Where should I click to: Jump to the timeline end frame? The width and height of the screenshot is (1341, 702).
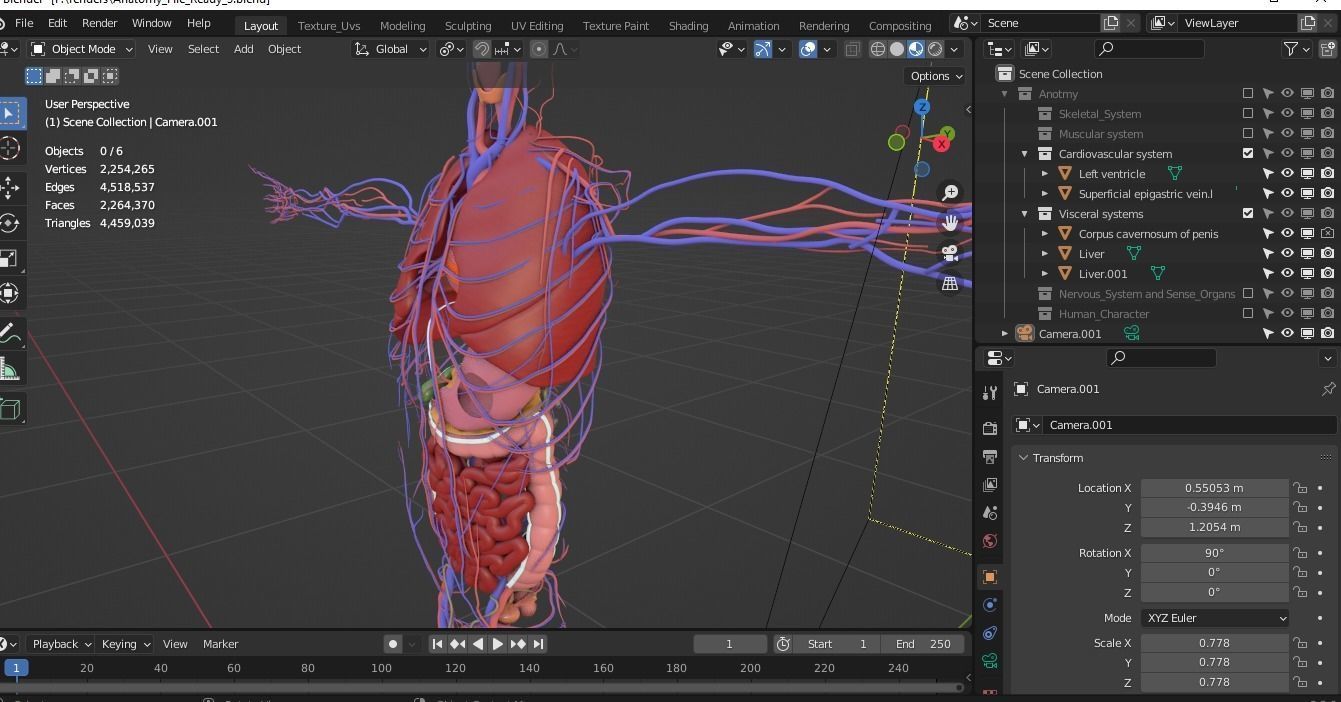pos(538,644)
